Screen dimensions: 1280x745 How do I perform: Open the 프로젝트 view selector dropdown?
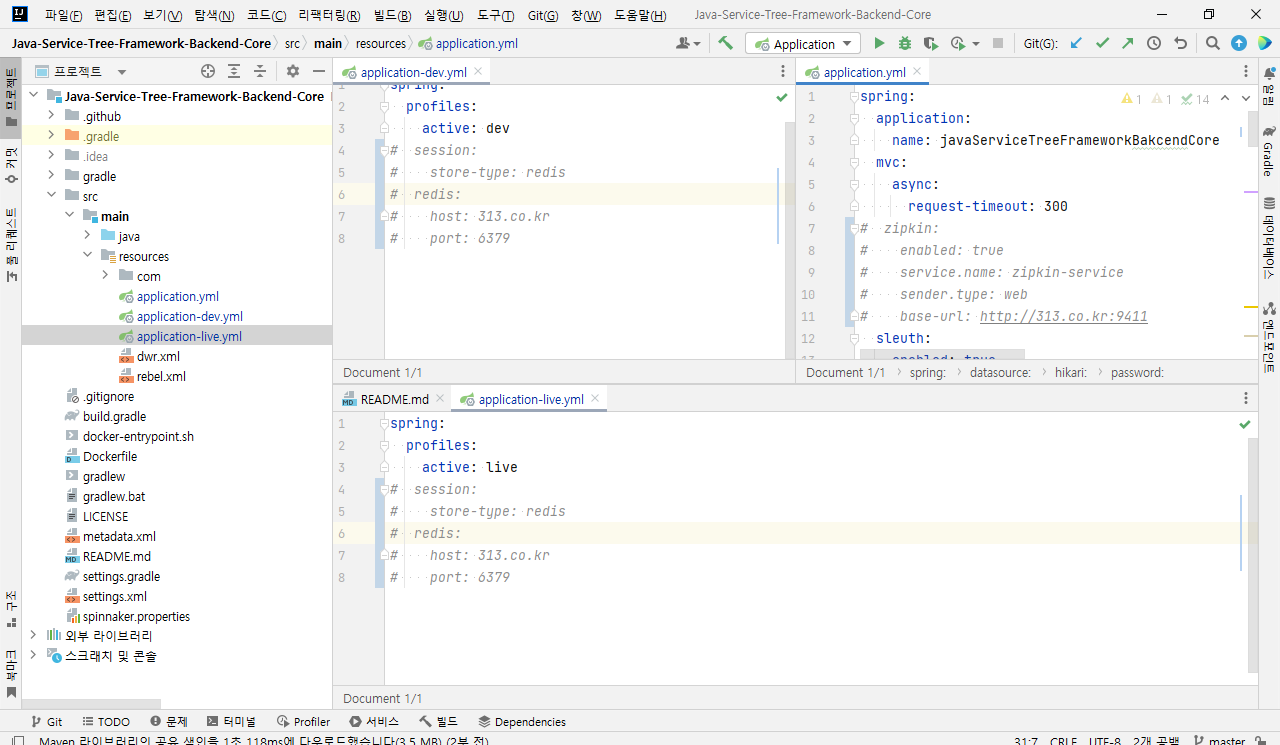[x=122, y=72]
